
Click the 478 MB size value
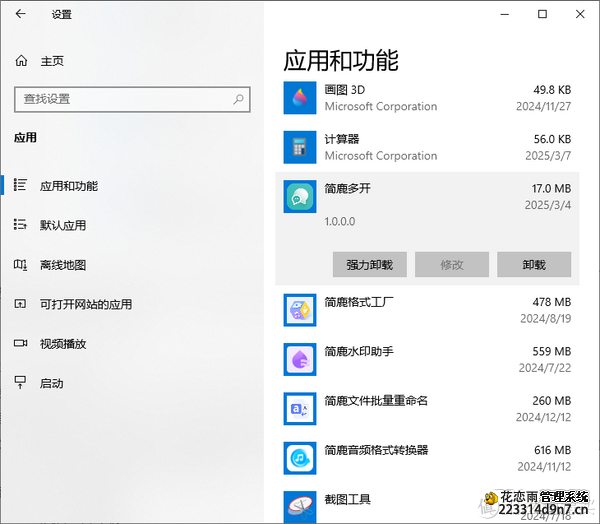click(552, 302)
